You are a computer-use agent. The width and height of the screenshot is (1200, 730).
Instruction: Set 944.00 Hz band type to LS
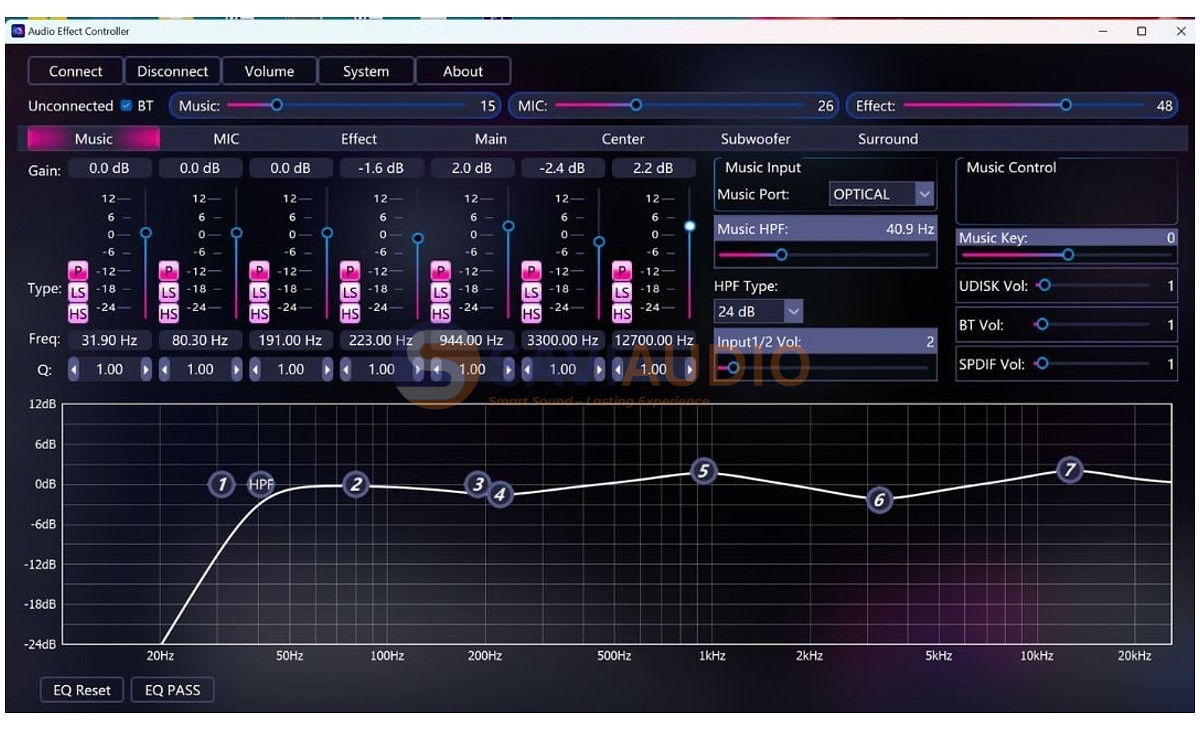pos(440,292)
